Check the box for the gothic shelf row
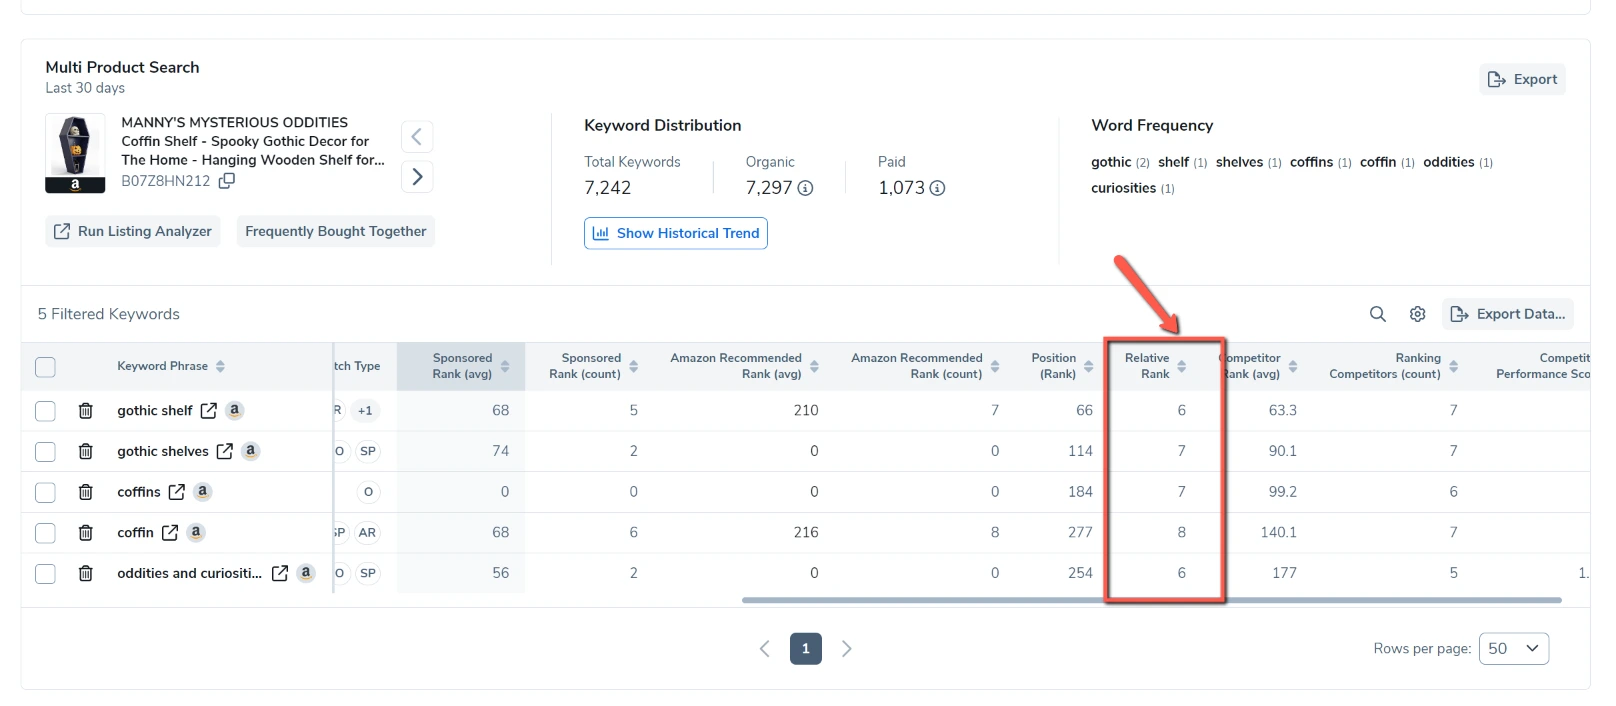Screen dimensions: 1616x706 pos(45,411)
